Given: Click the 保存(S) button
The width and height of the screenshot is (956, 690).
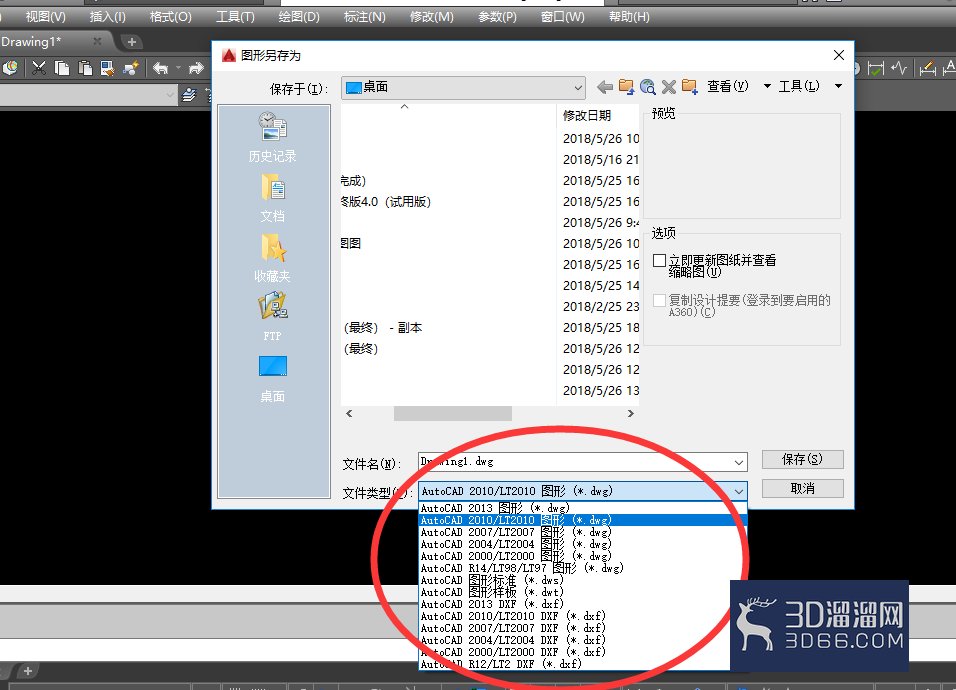Looking at the screenshot, I should click(802, 459).
